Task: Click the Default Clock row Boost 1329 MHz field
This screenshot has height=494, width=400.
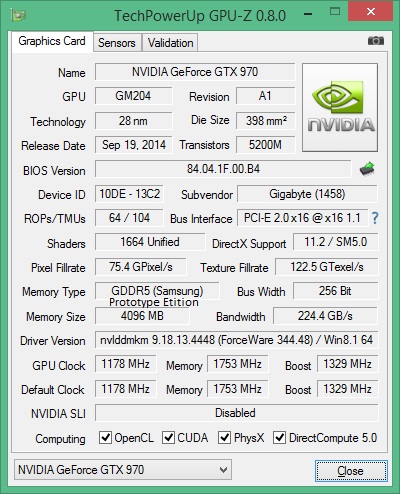Action: (348, 389)
